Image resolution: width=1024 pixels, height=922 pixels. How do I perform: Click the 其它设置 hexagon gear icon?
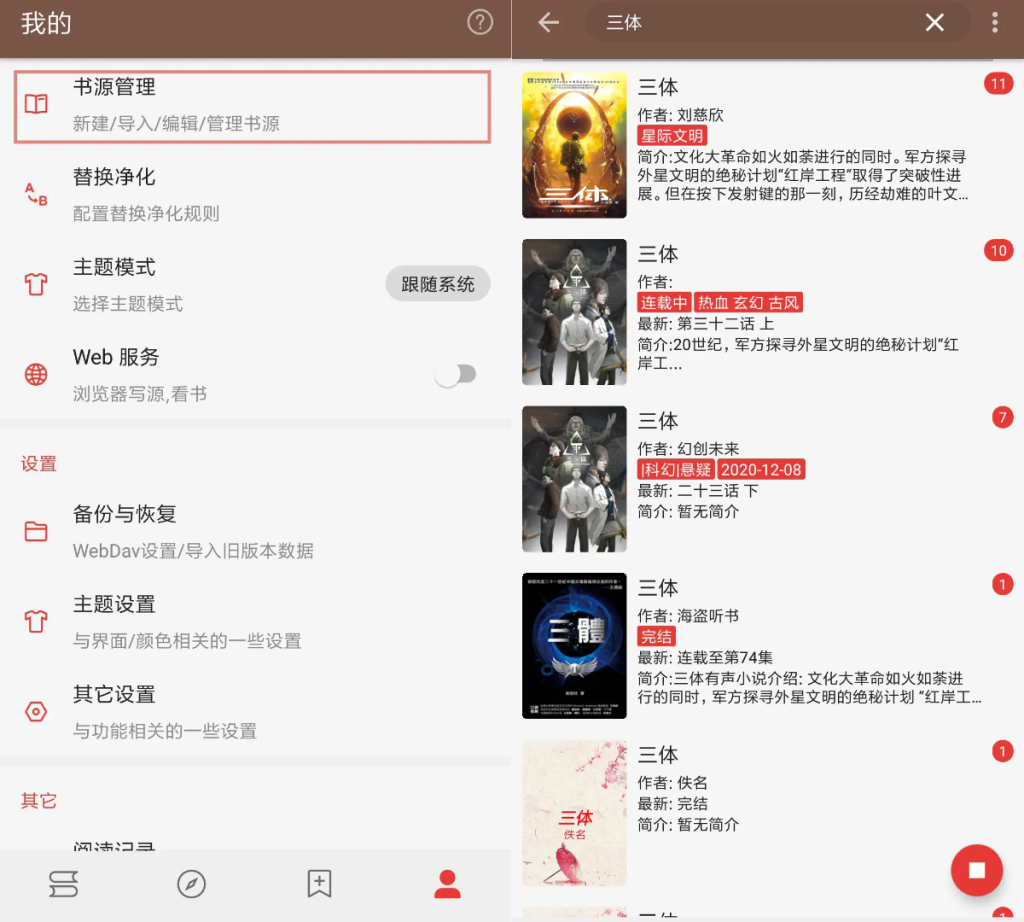click(36, 711)
